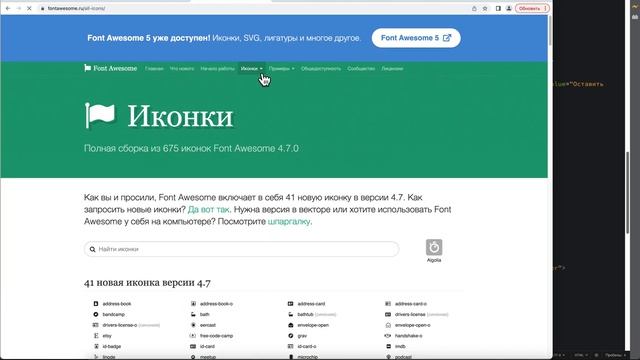Click the site lock icon

click(x=42, y=8)
